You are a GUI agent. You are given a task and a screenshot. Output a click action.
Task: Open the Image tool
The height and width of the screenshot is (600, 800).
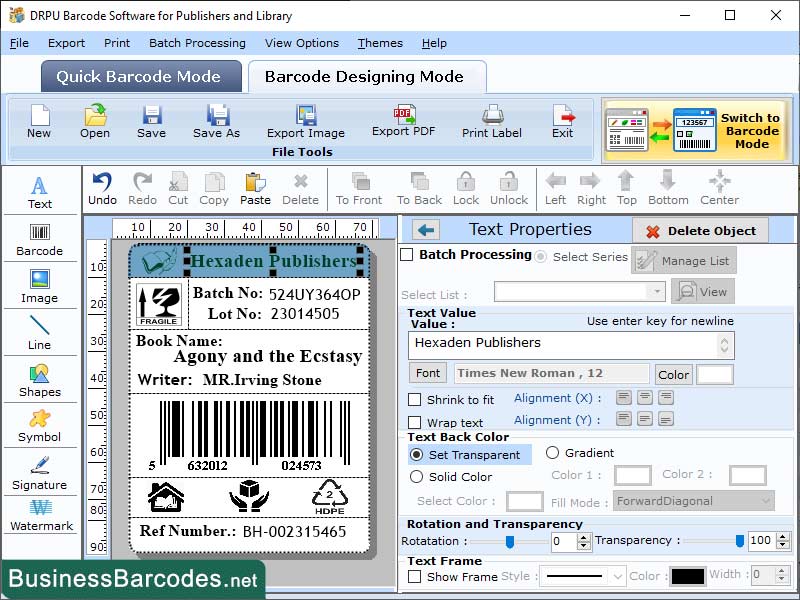pyautogui.click(x=40, y=287)
